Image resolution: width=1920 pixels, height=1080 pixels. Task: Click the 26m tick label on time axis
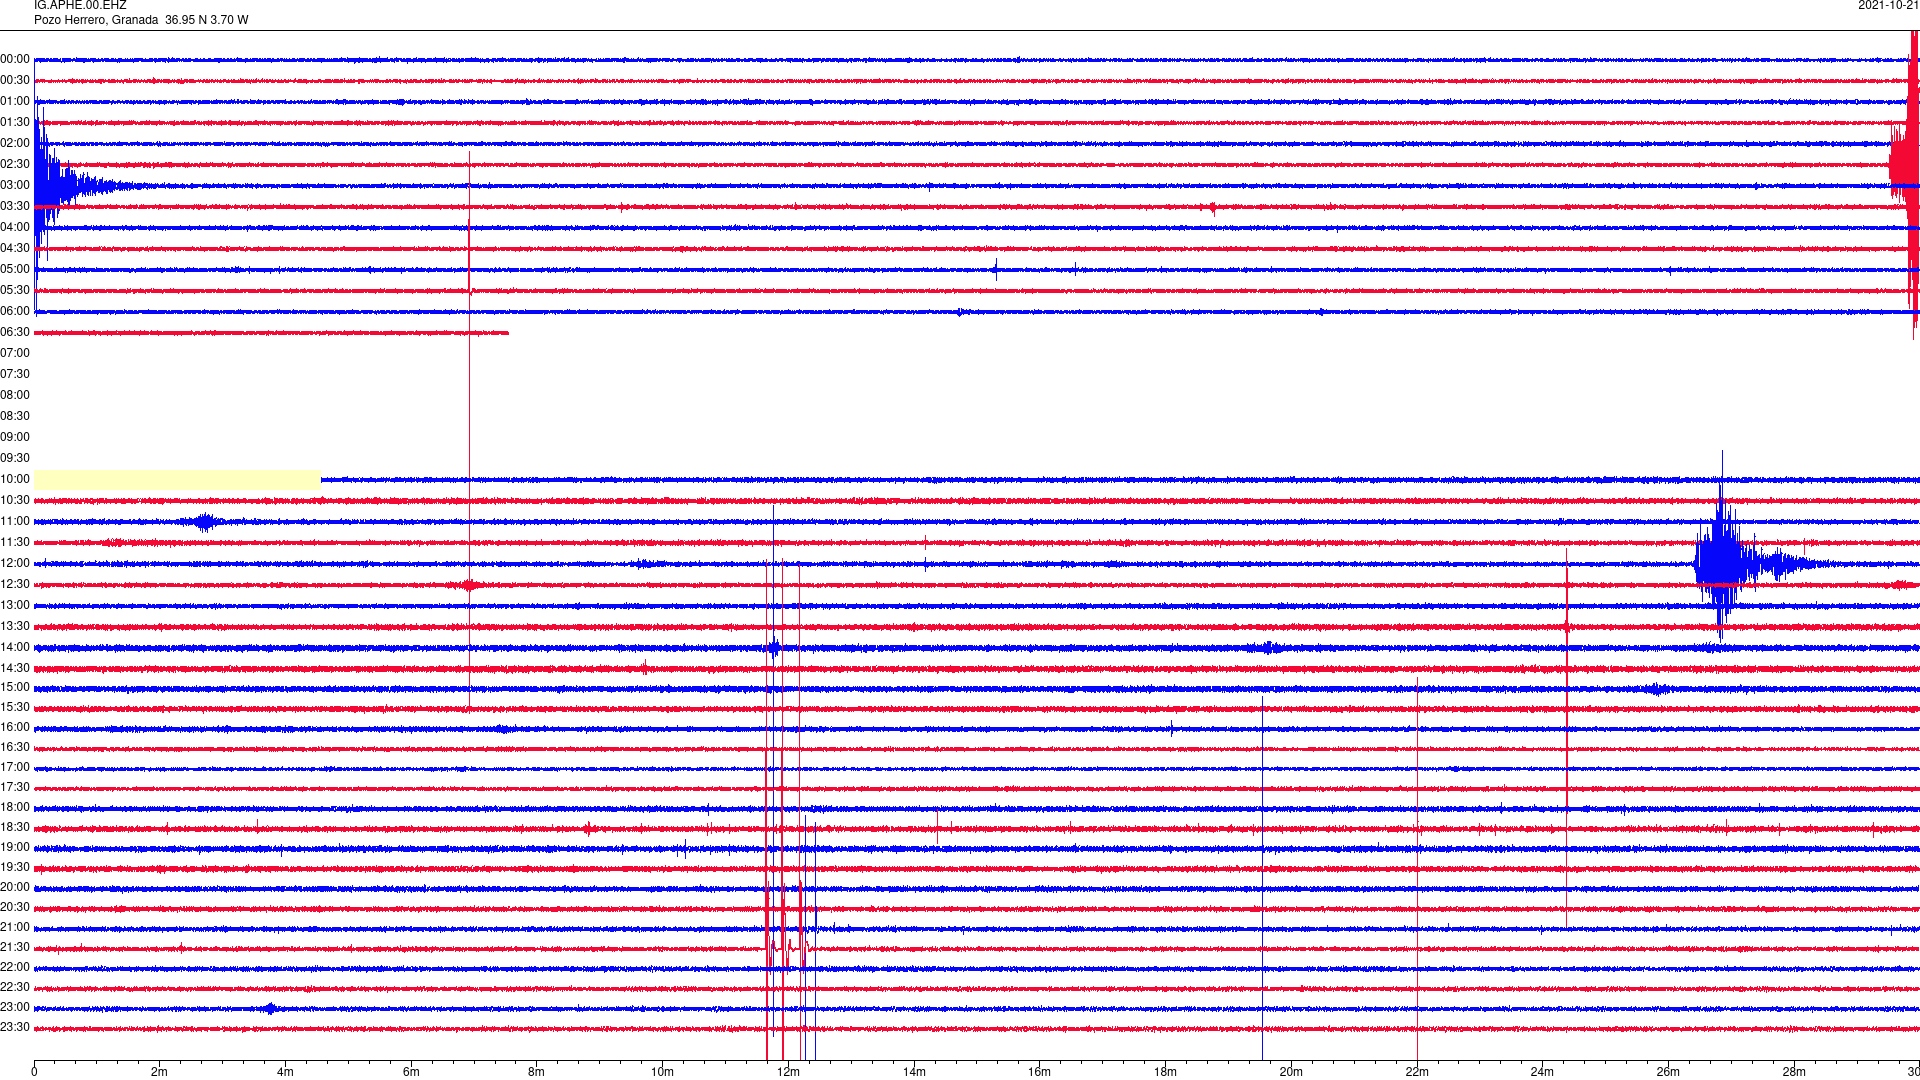click(x=1669, y=1072)
